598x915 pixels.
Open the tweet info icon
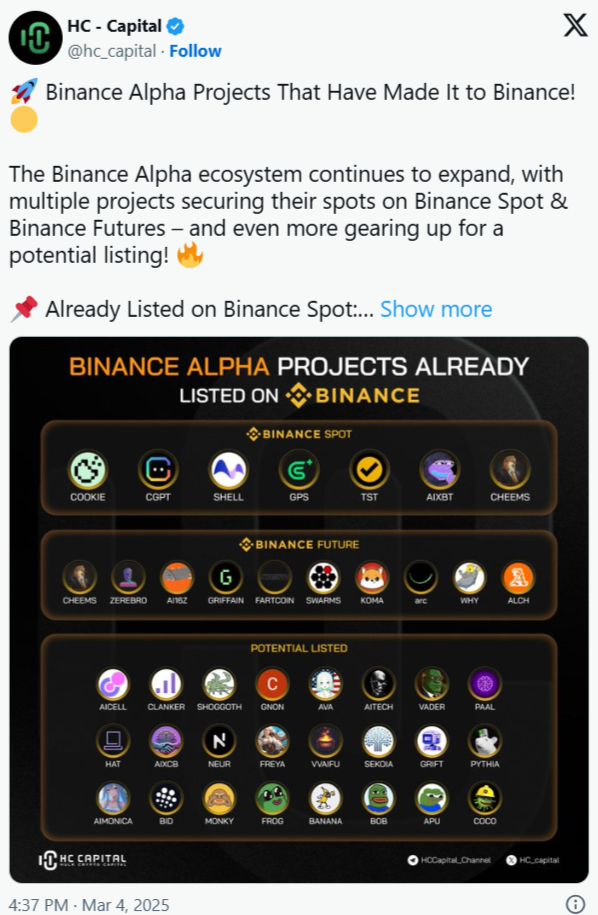pos(575,904)
